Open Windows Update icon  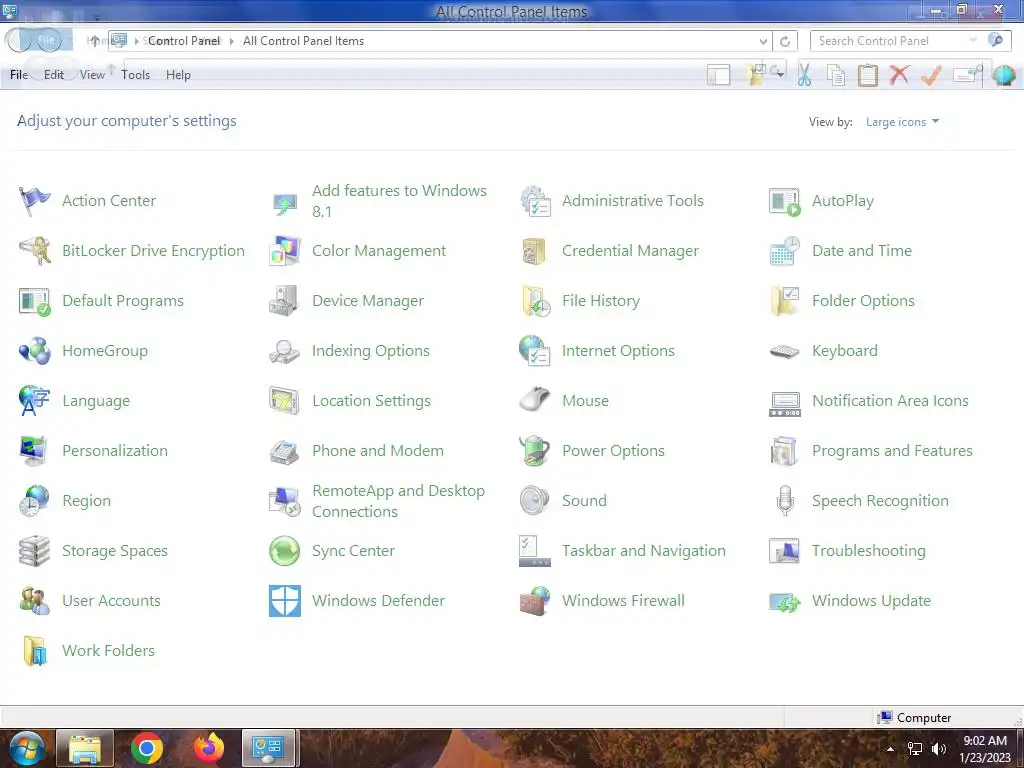(784, 602)
